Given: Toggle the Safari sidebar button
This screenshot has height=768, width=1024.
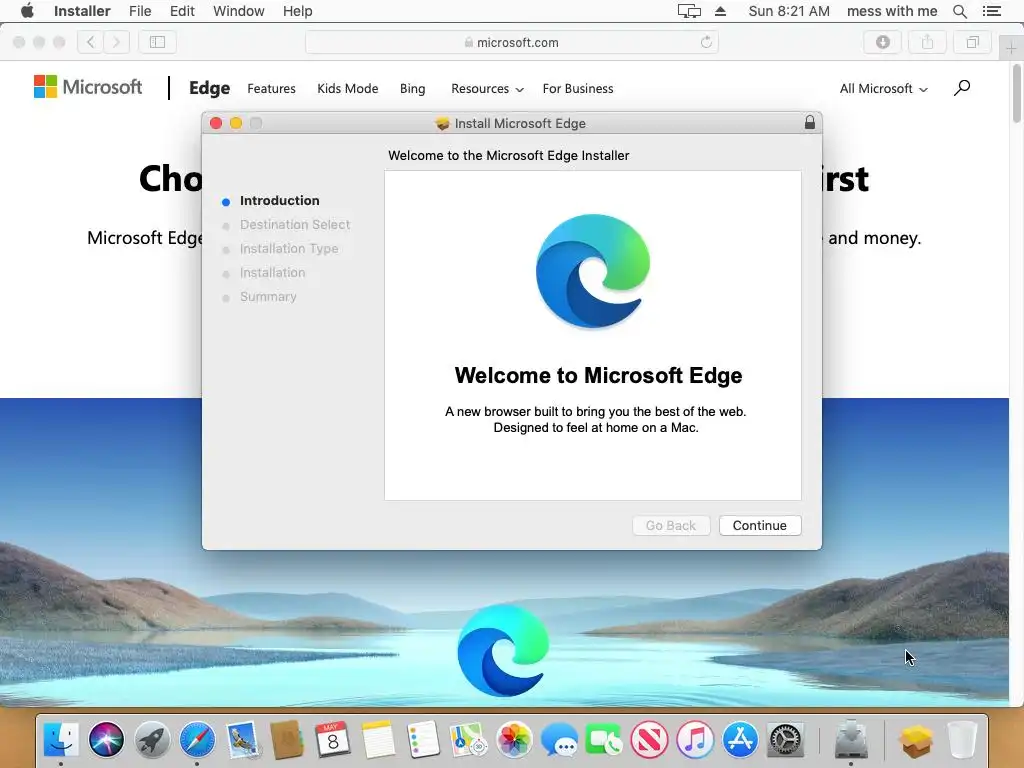Looking at the screenshot, I should [x=157, y=42].
